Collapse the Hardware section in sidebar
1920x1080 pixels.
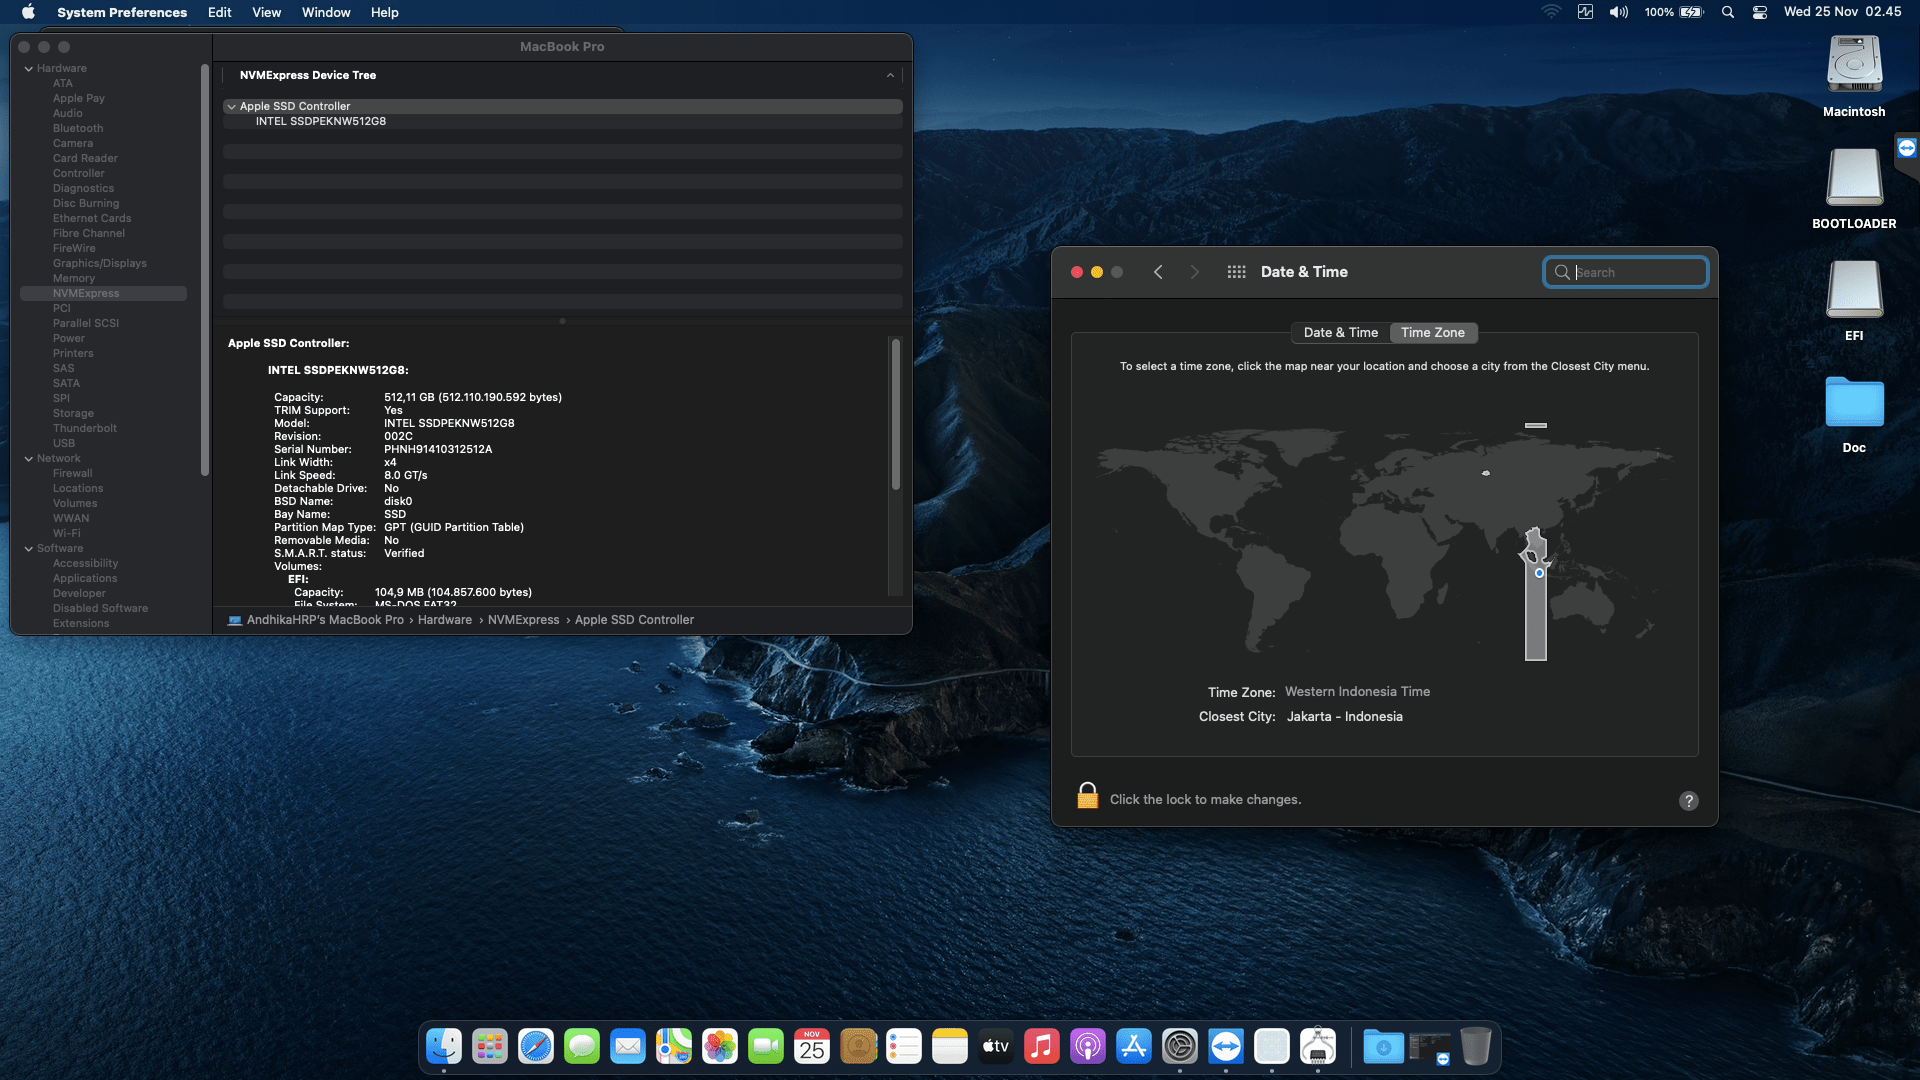tap(29, 69)
